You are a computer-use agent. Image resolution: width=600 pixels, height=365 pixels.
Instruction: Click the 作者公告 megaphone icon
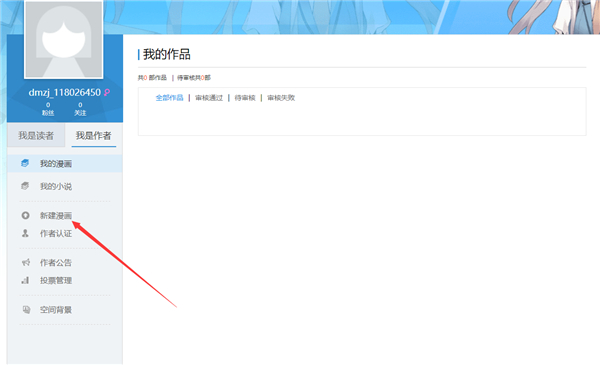(x=26, y=262)
